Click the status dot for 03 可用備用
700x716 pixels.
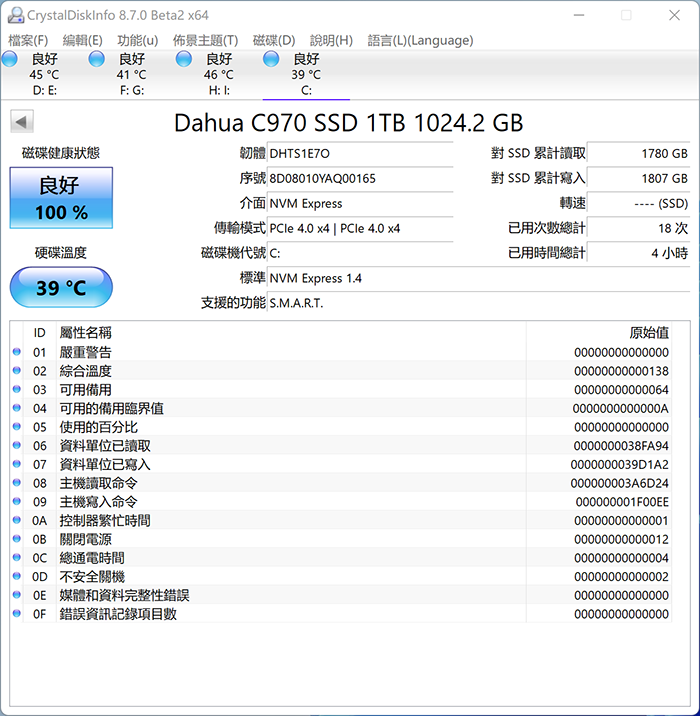pos(17,389)
